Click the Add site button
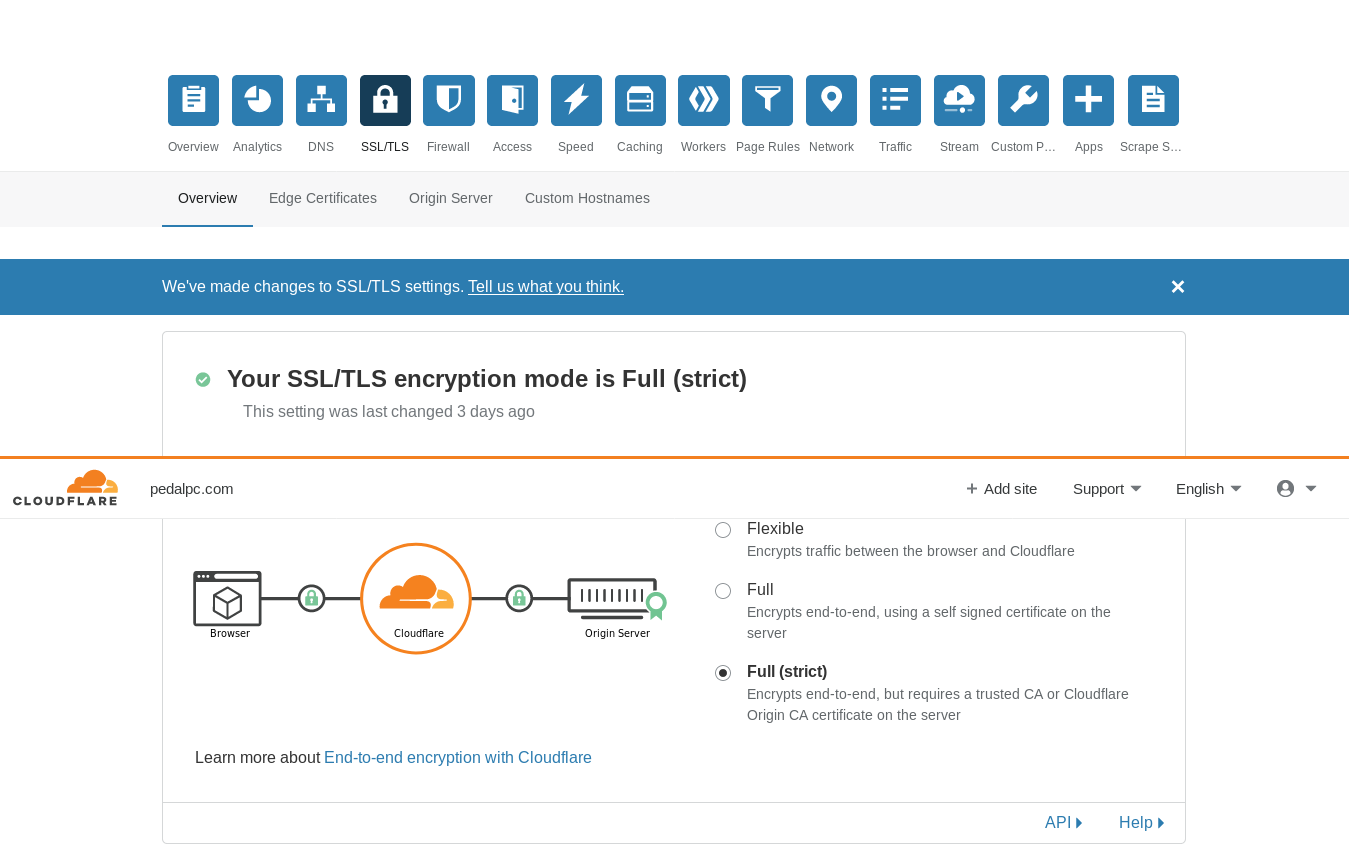Screen dimensions: 1349x863 (1001, 489)
